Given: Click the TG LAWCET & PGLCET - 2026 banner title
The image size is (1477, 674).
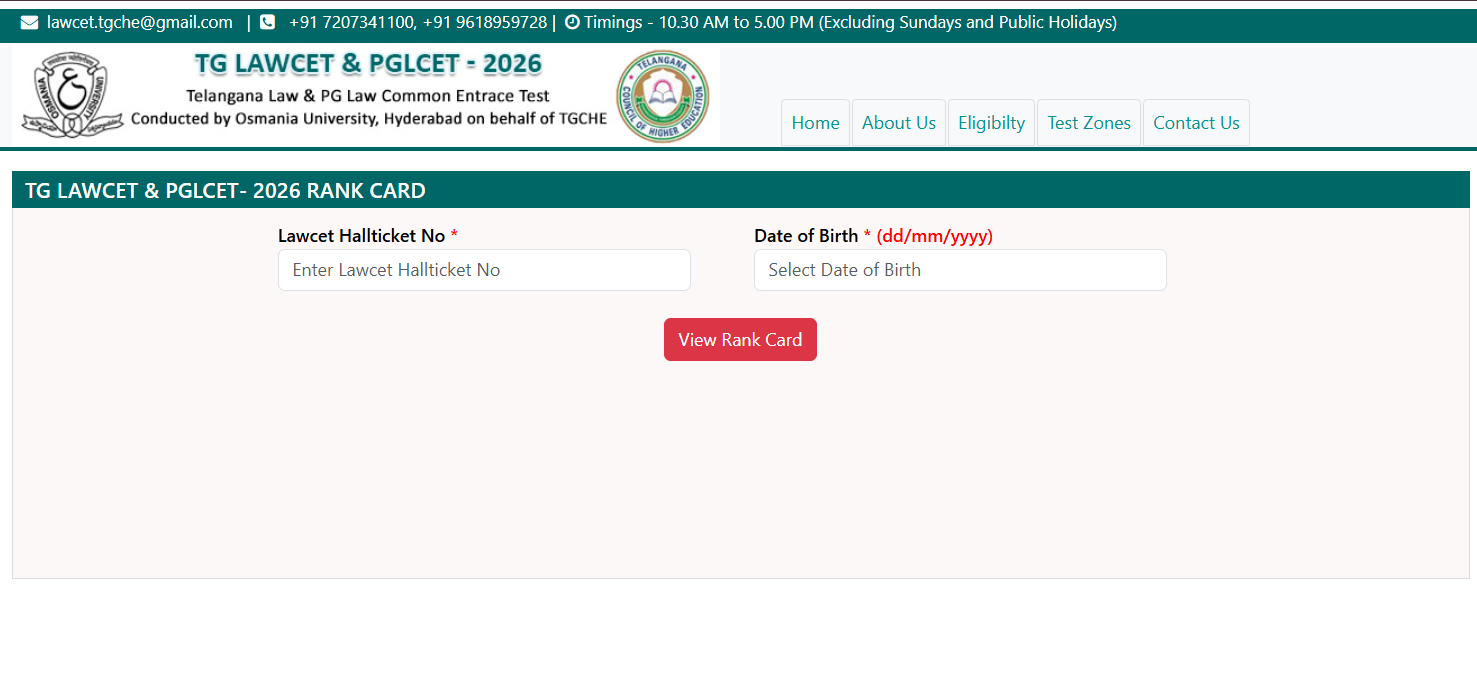Looking at the screenshot, I should (368, 65).
